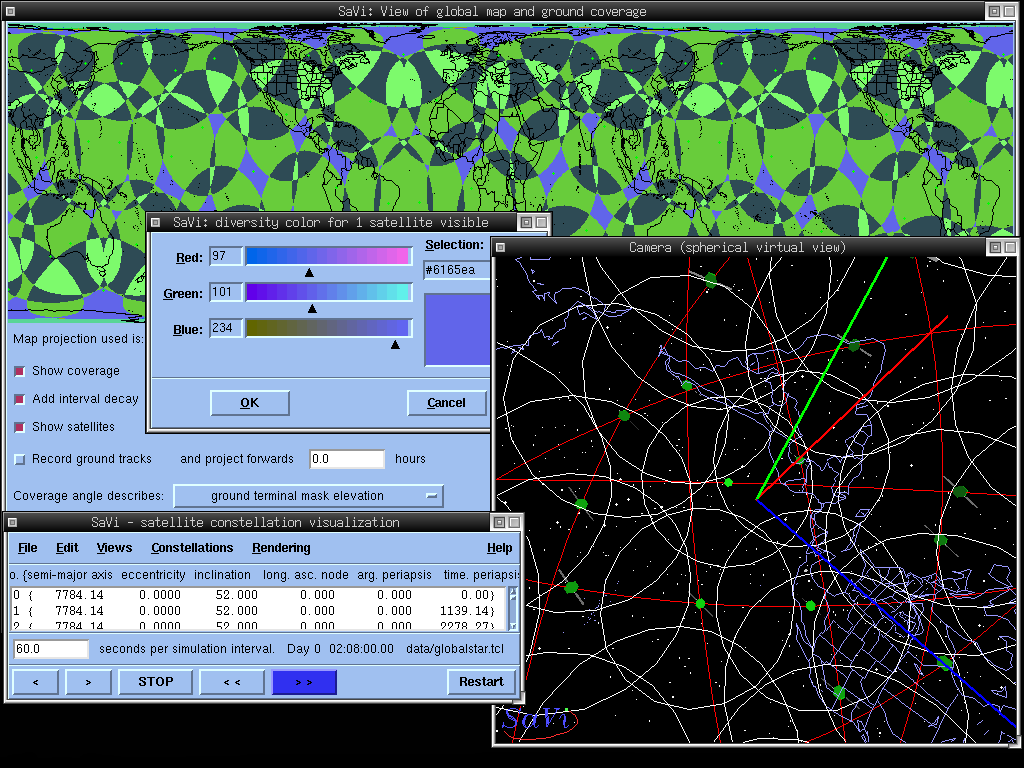Open the Rendering menu
Image resolution: width=1024 pixels, height=768 pixels.
point(281,548)
